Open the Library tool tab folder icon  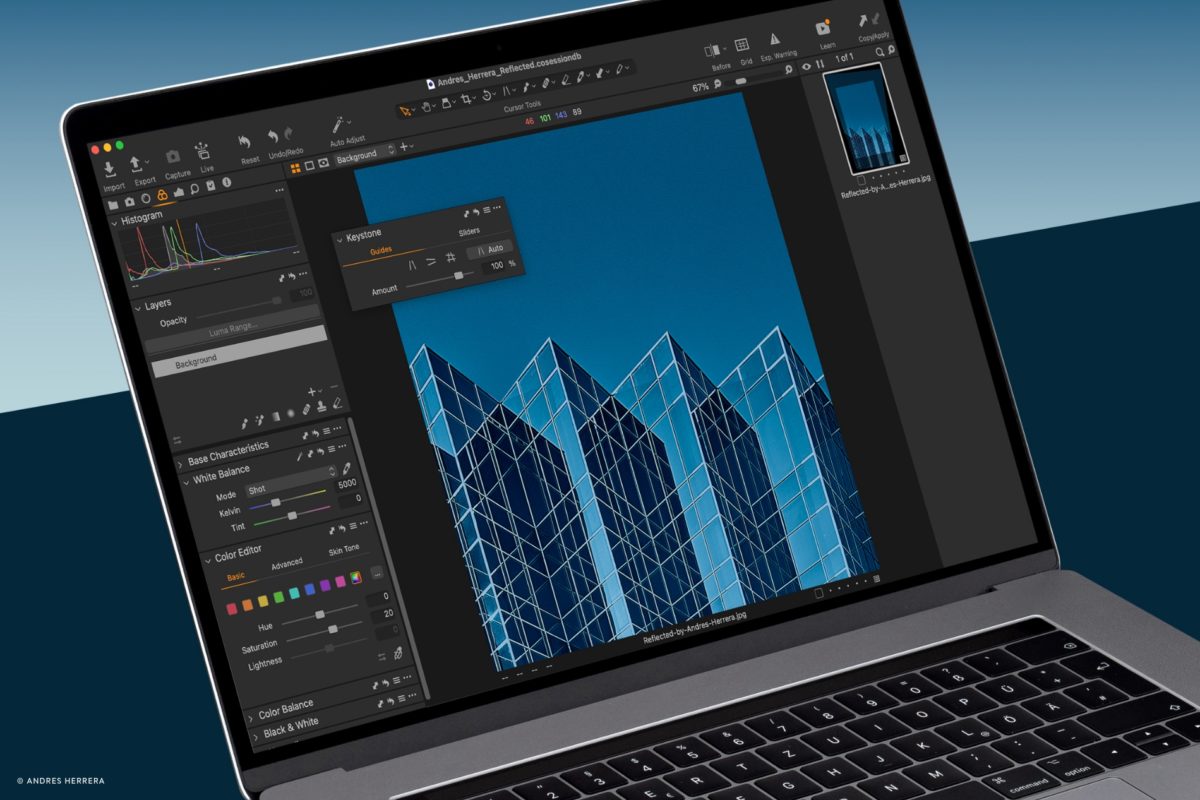[x=114, y=204]
